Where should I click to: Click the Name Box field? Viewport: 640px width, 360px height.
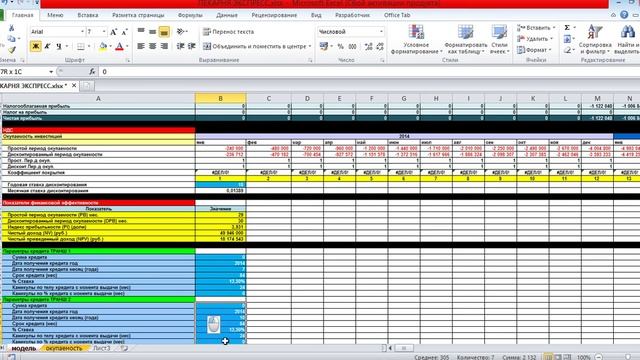click(24, 71)
